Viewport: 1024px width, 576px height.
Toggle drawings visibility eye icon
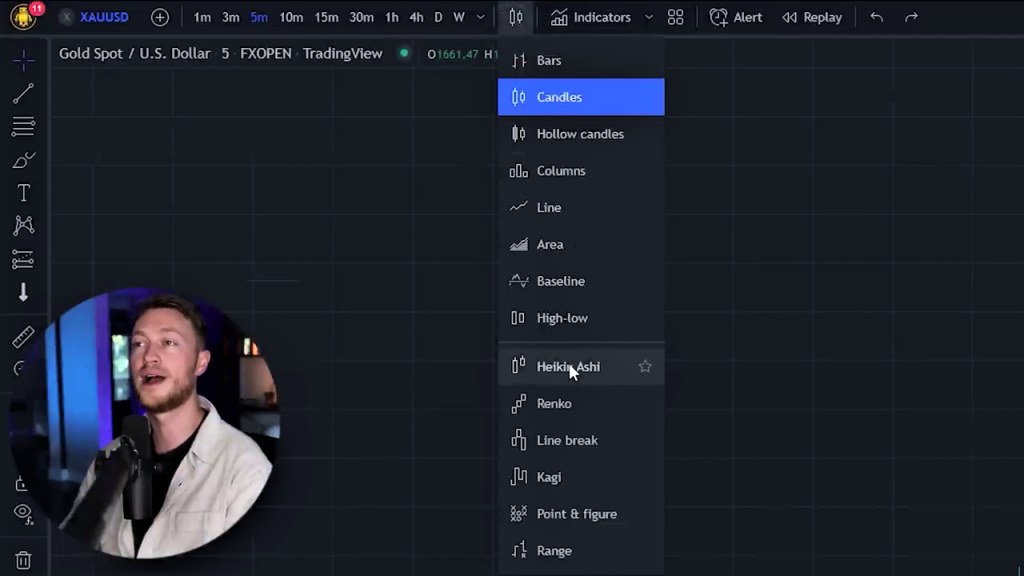tap(23, 513)
